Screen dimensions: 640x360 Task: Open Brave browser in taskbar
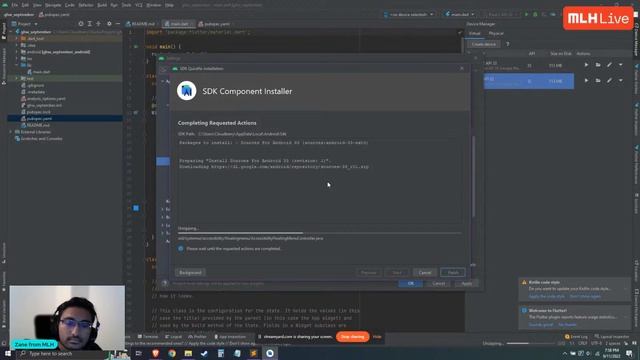pyautogui.click(x=156, y=353)
